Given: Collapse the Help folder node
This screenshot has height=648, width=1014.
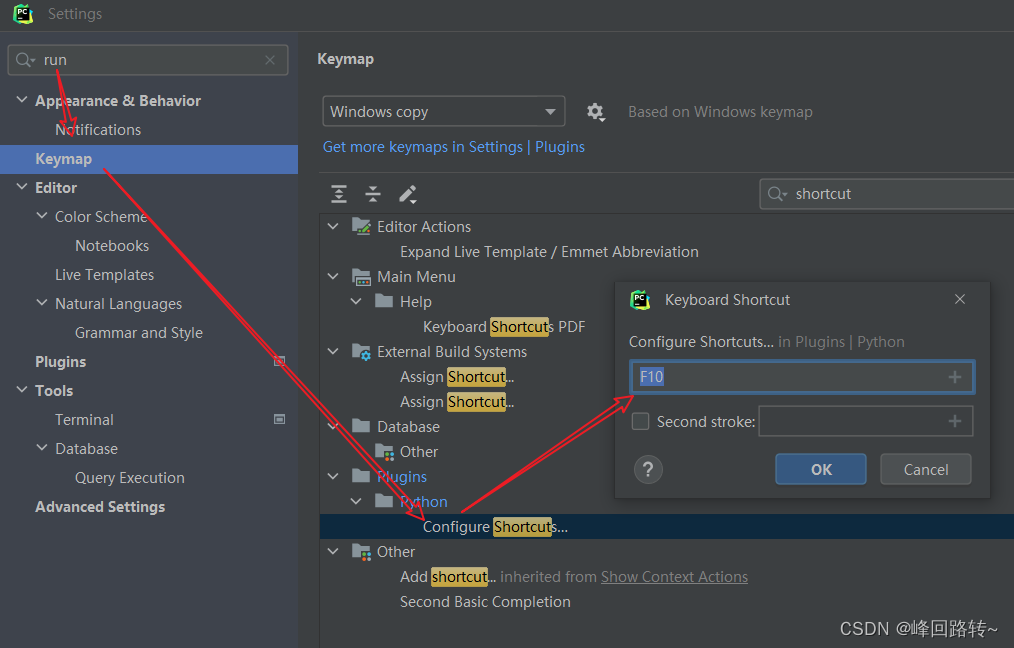Looking at the screenshot, I should pos(356,301).
